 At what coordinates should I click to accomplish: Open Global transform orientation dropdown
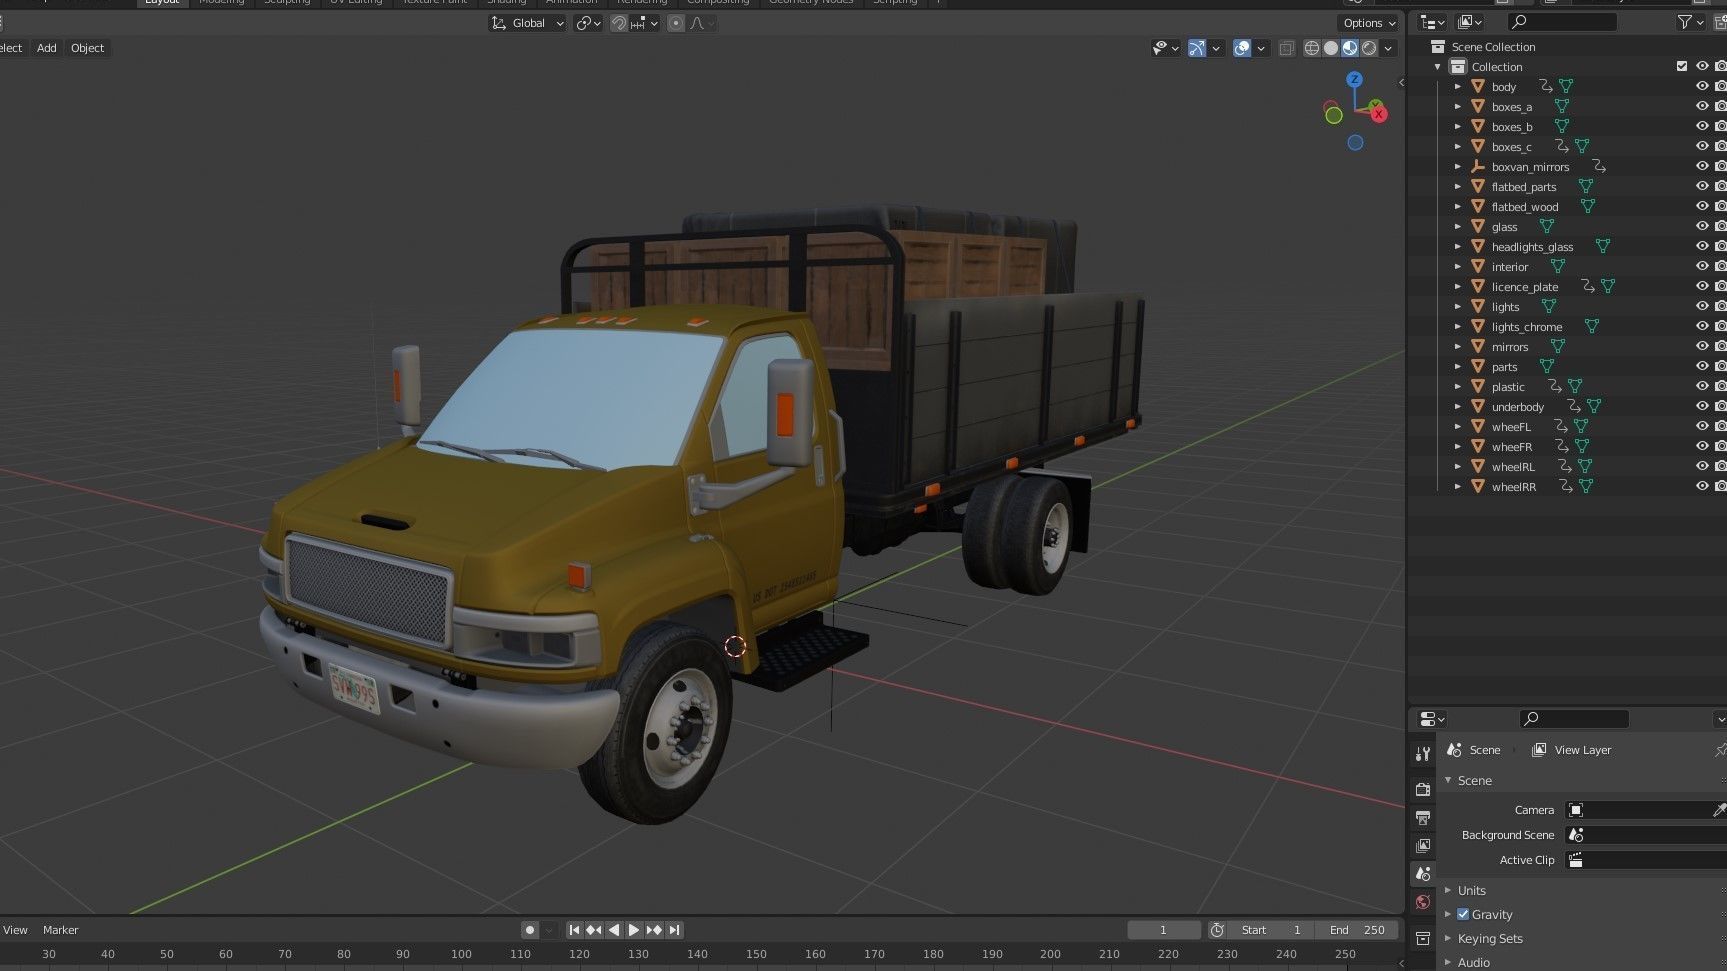point(528,23)
